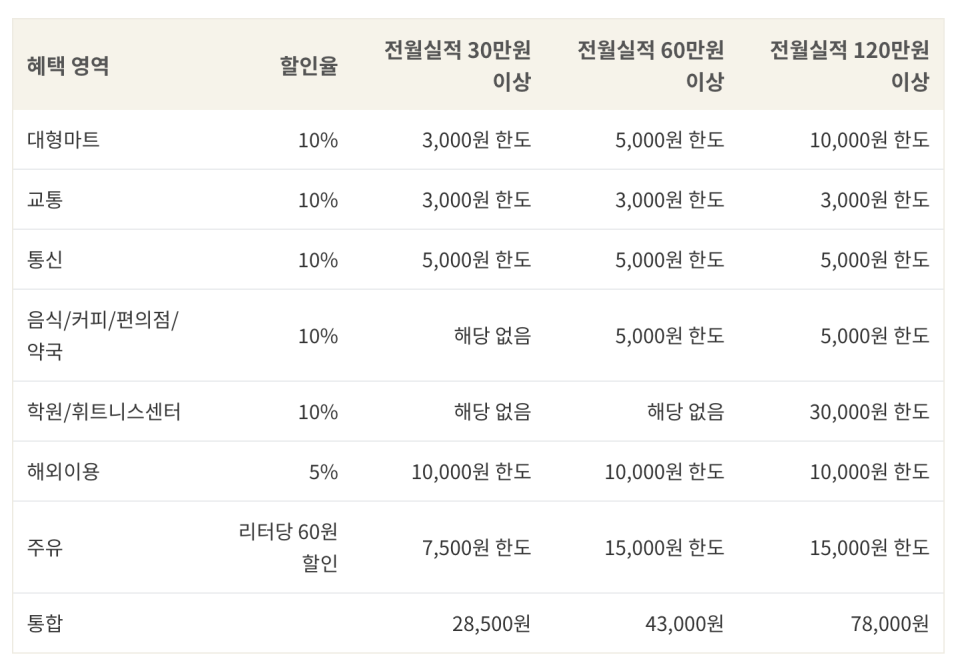Select the 7,500원 한도 cell
966x669 pixels.
tap(476, 548)
